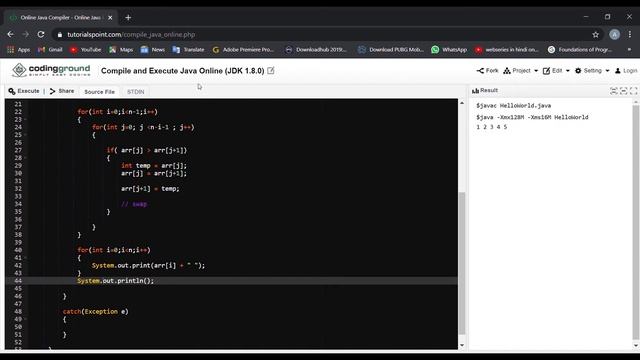Viewport: 640px width, 360px height.
Task: Open the YouTube bookmark
Action: [x=85, y=50]
